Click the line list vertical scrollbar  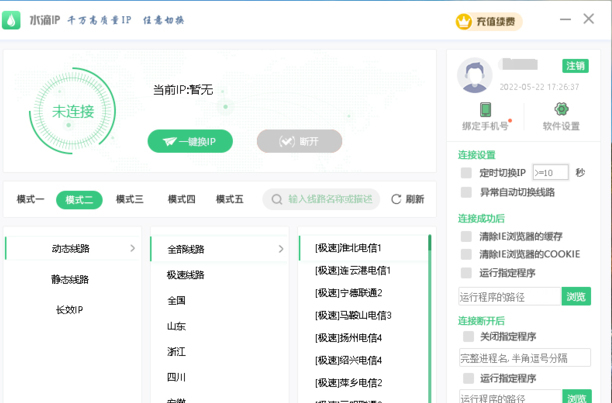429,318
